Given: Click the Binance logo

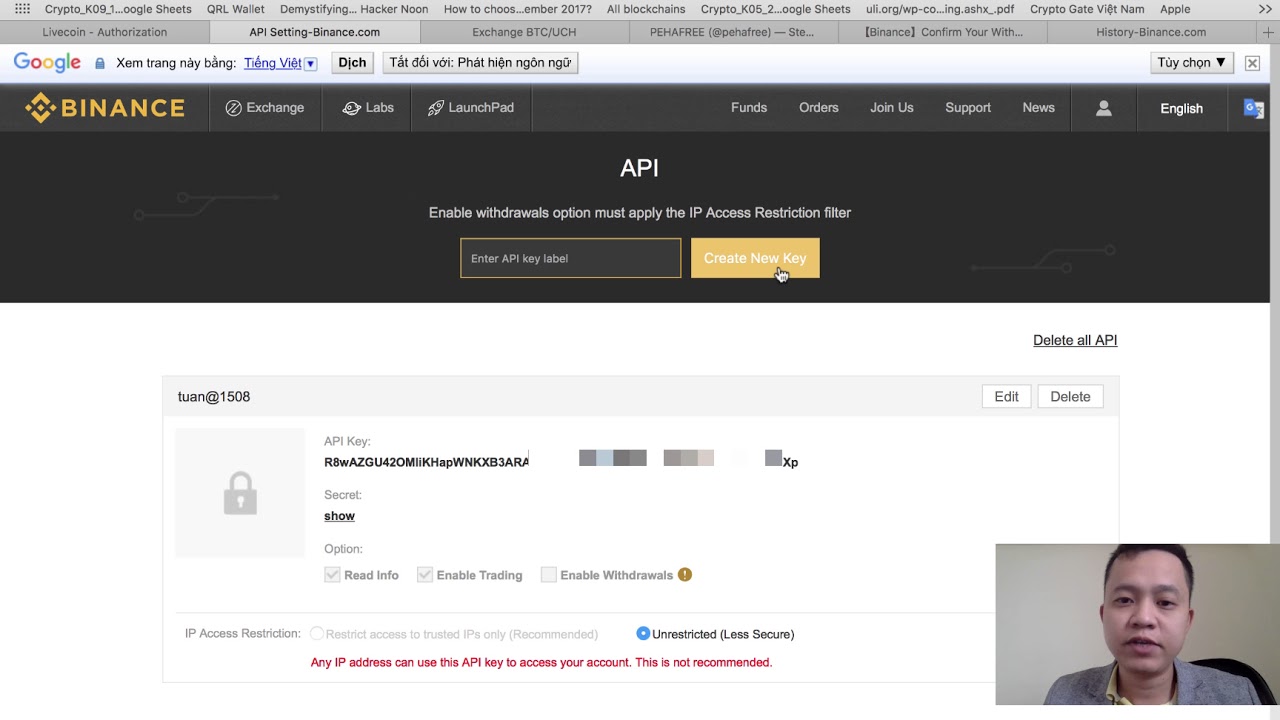Looking at the screenshot, I should pos(105,108).
